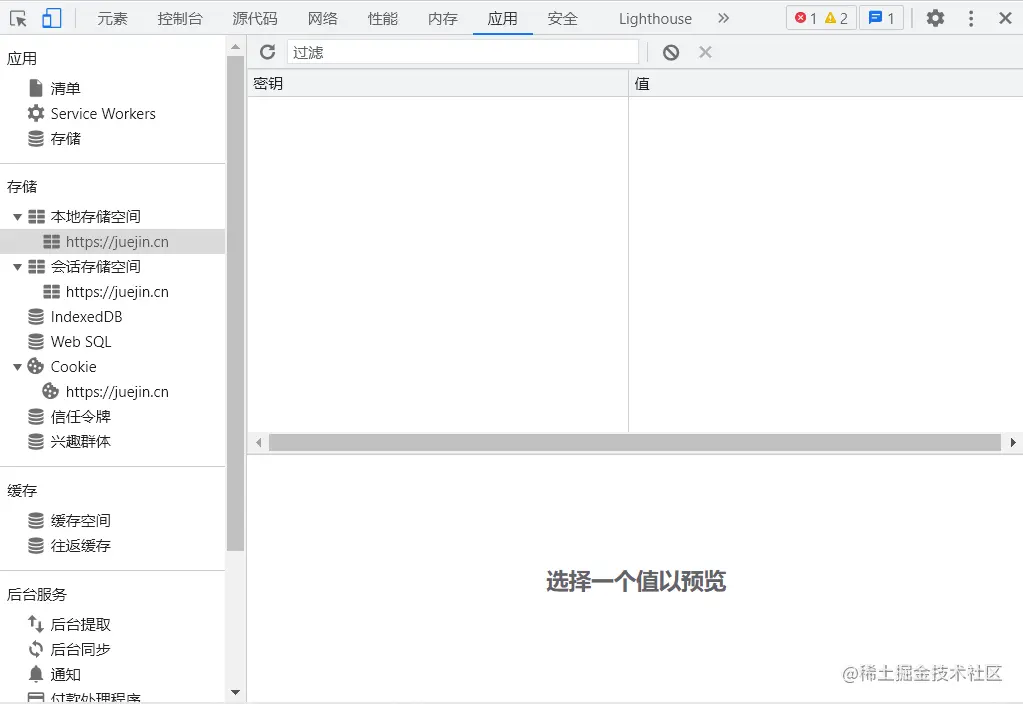Sort by the 值 column header
This screenshot has height=704, width=1023.
point(826,84)
